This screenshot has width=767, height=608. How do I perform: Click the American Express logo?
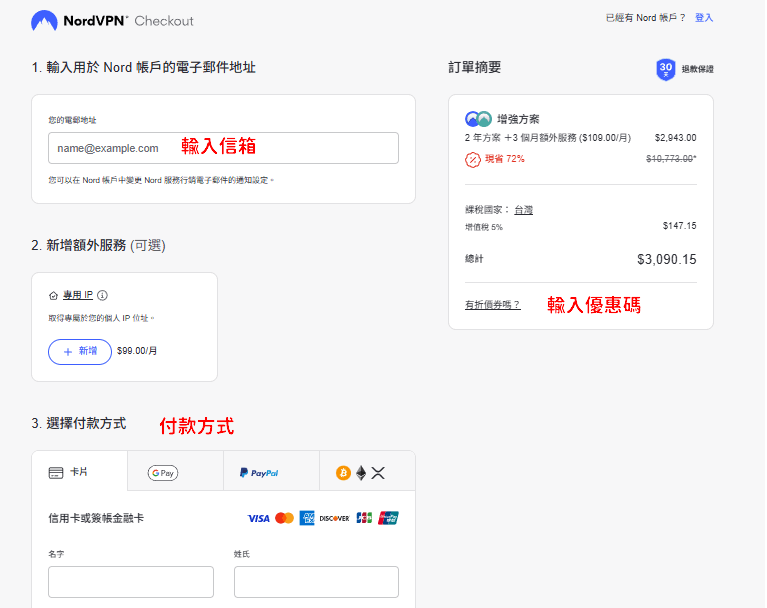[x=307, y=518]
